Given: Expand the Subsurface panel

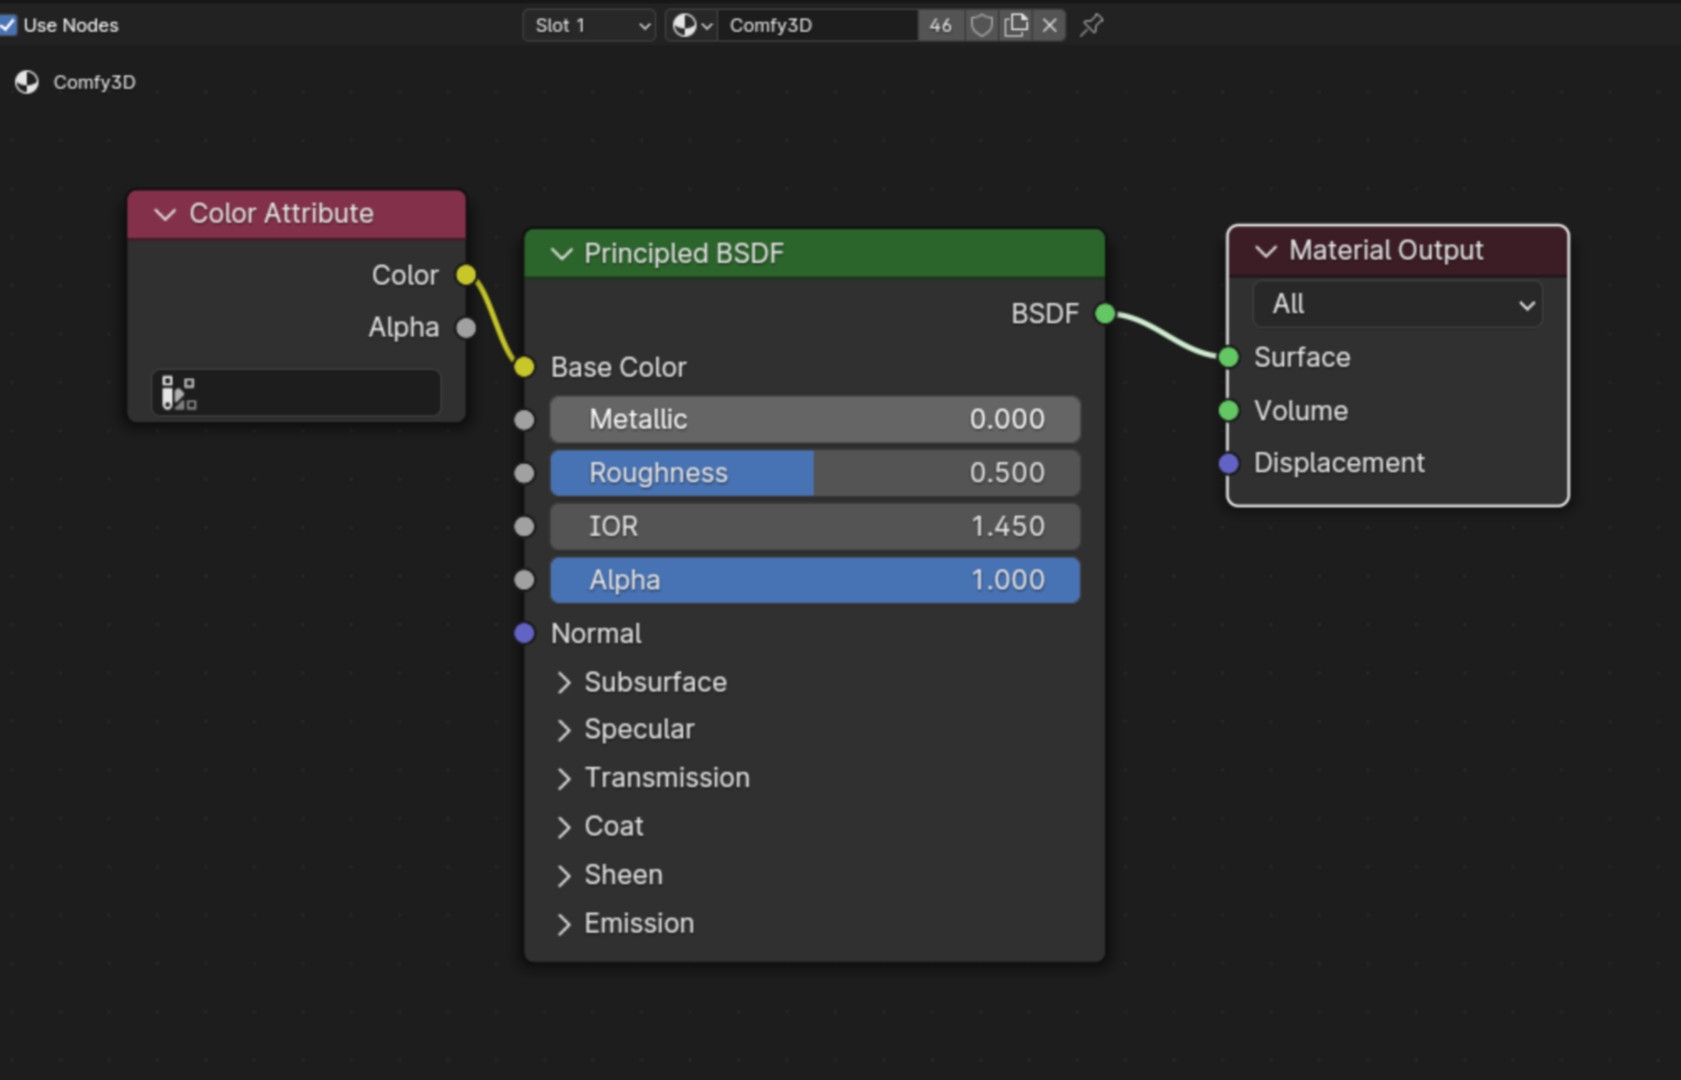Looking at the screenshot, I should point(564,682).
